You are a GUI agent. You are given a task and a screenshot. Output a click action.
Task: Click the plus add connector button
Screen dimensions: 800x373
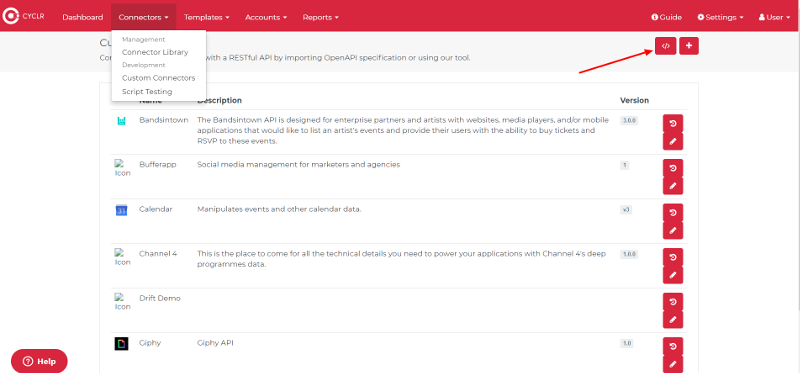pyautogui.click(x=689, y=46)
